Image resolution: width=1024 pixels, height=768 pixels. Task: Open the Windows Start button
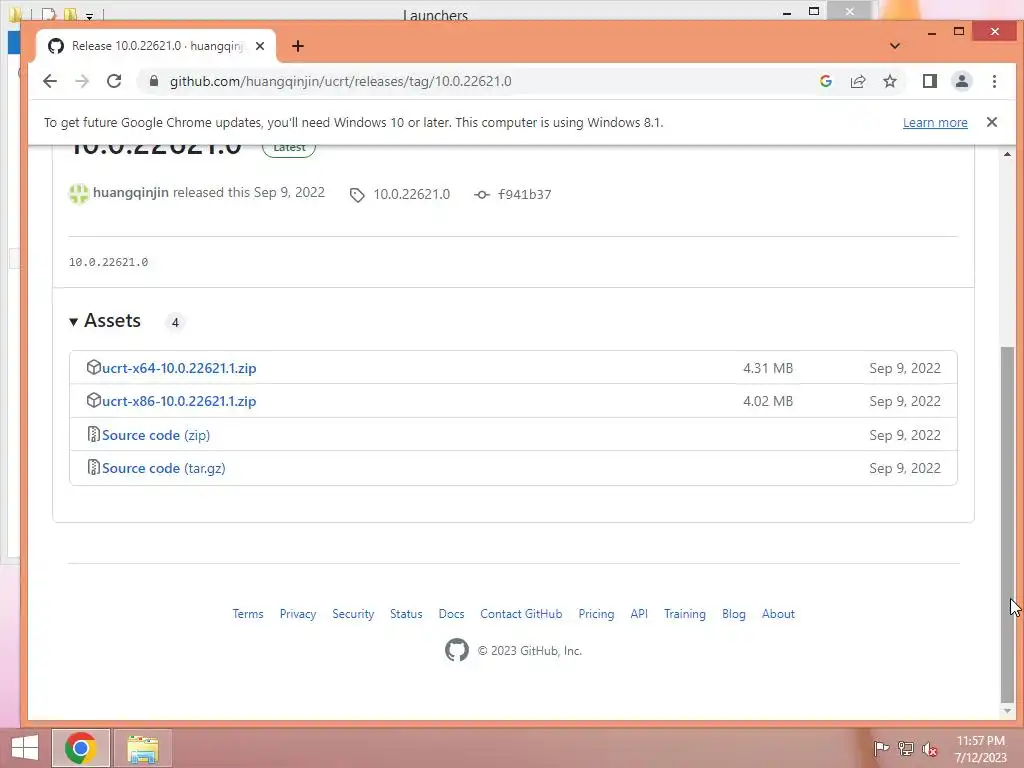coord(24,748)
